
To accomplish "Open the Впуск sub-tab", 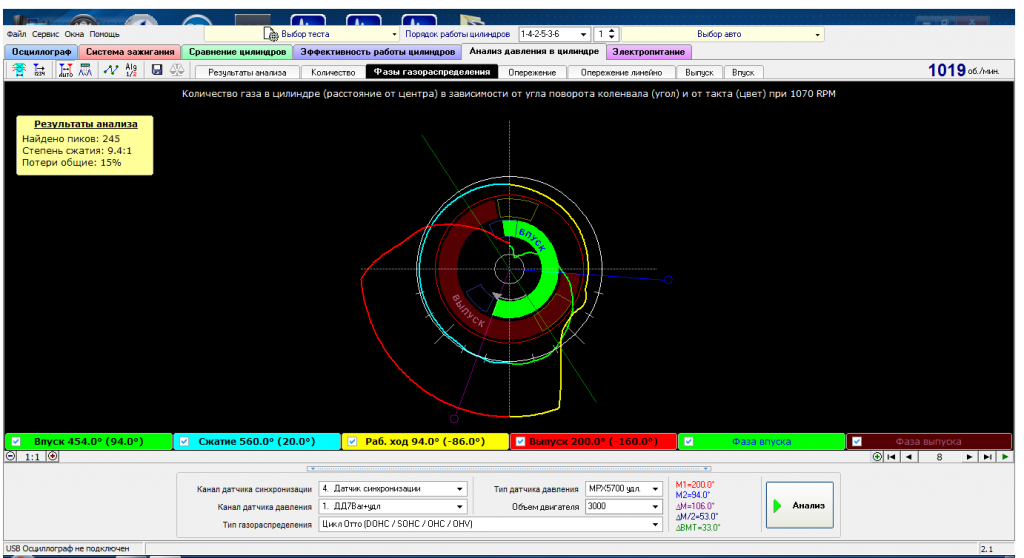I will pos(743,73).
